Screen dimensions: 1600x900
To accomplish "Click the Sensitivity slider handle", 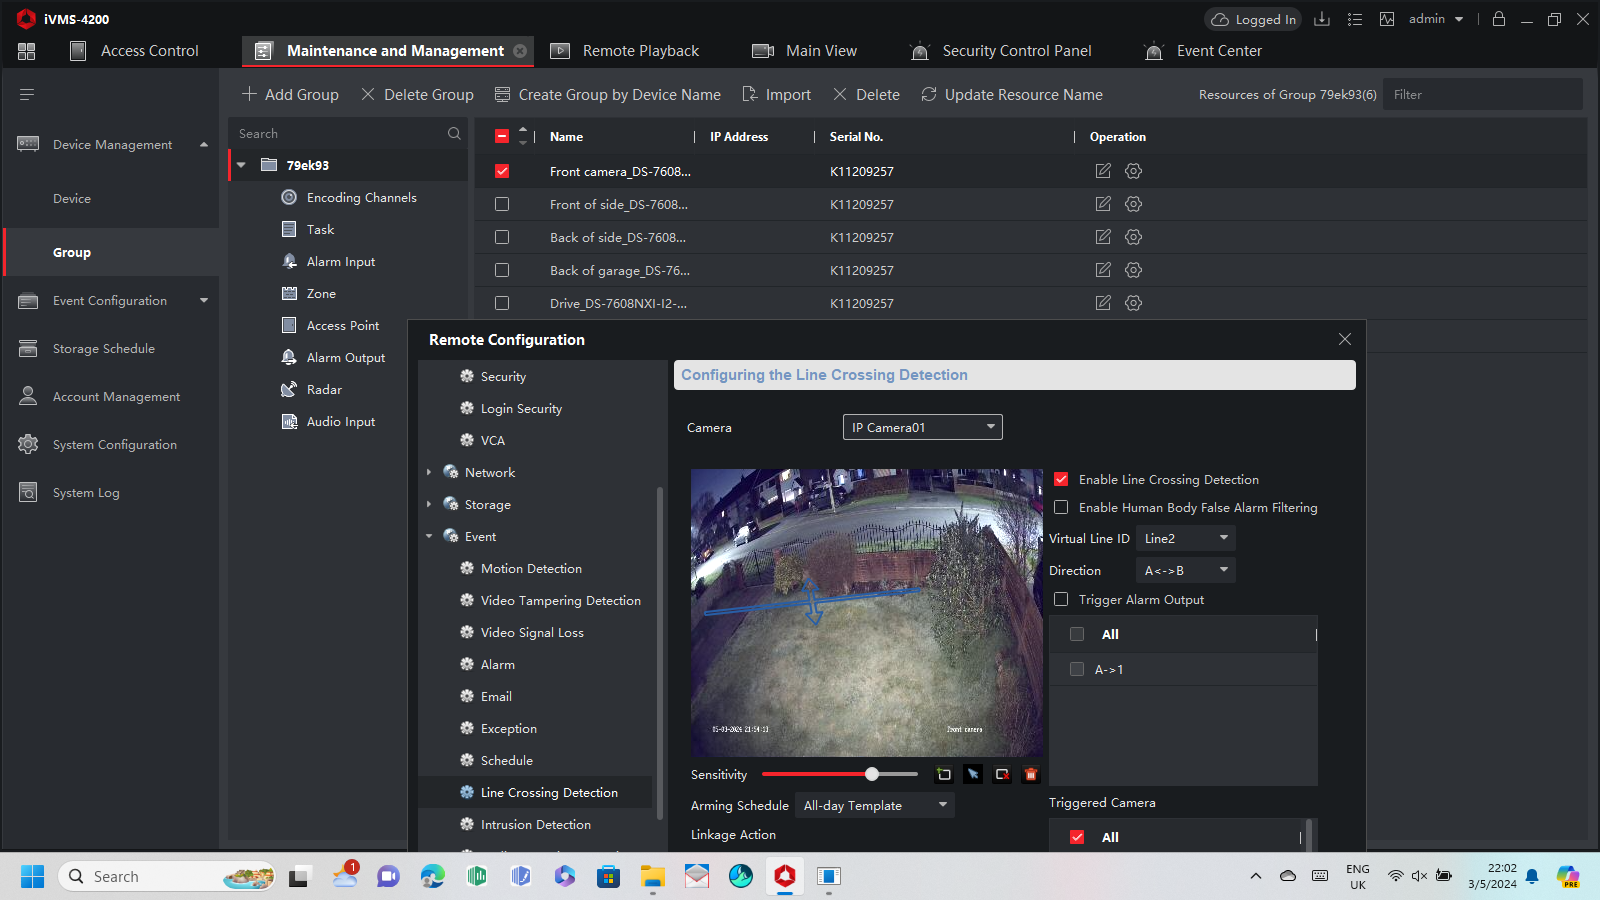I will (x=872, y=774).
